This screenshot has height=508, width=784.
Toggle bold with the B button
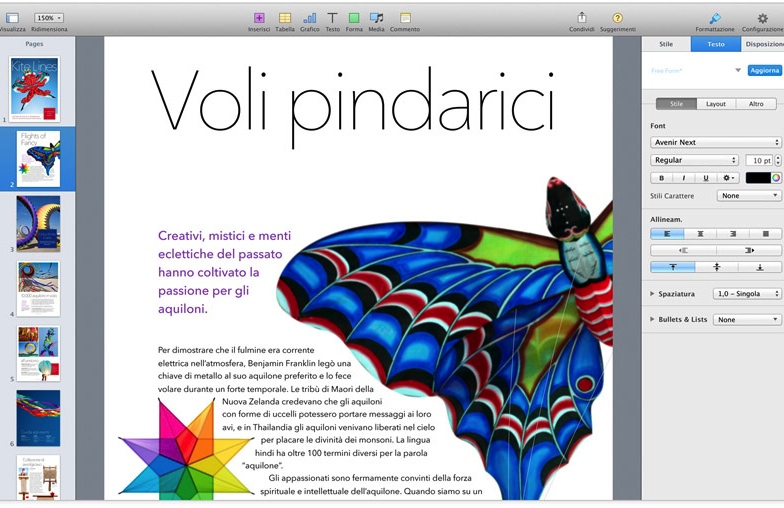pos(662,178)
